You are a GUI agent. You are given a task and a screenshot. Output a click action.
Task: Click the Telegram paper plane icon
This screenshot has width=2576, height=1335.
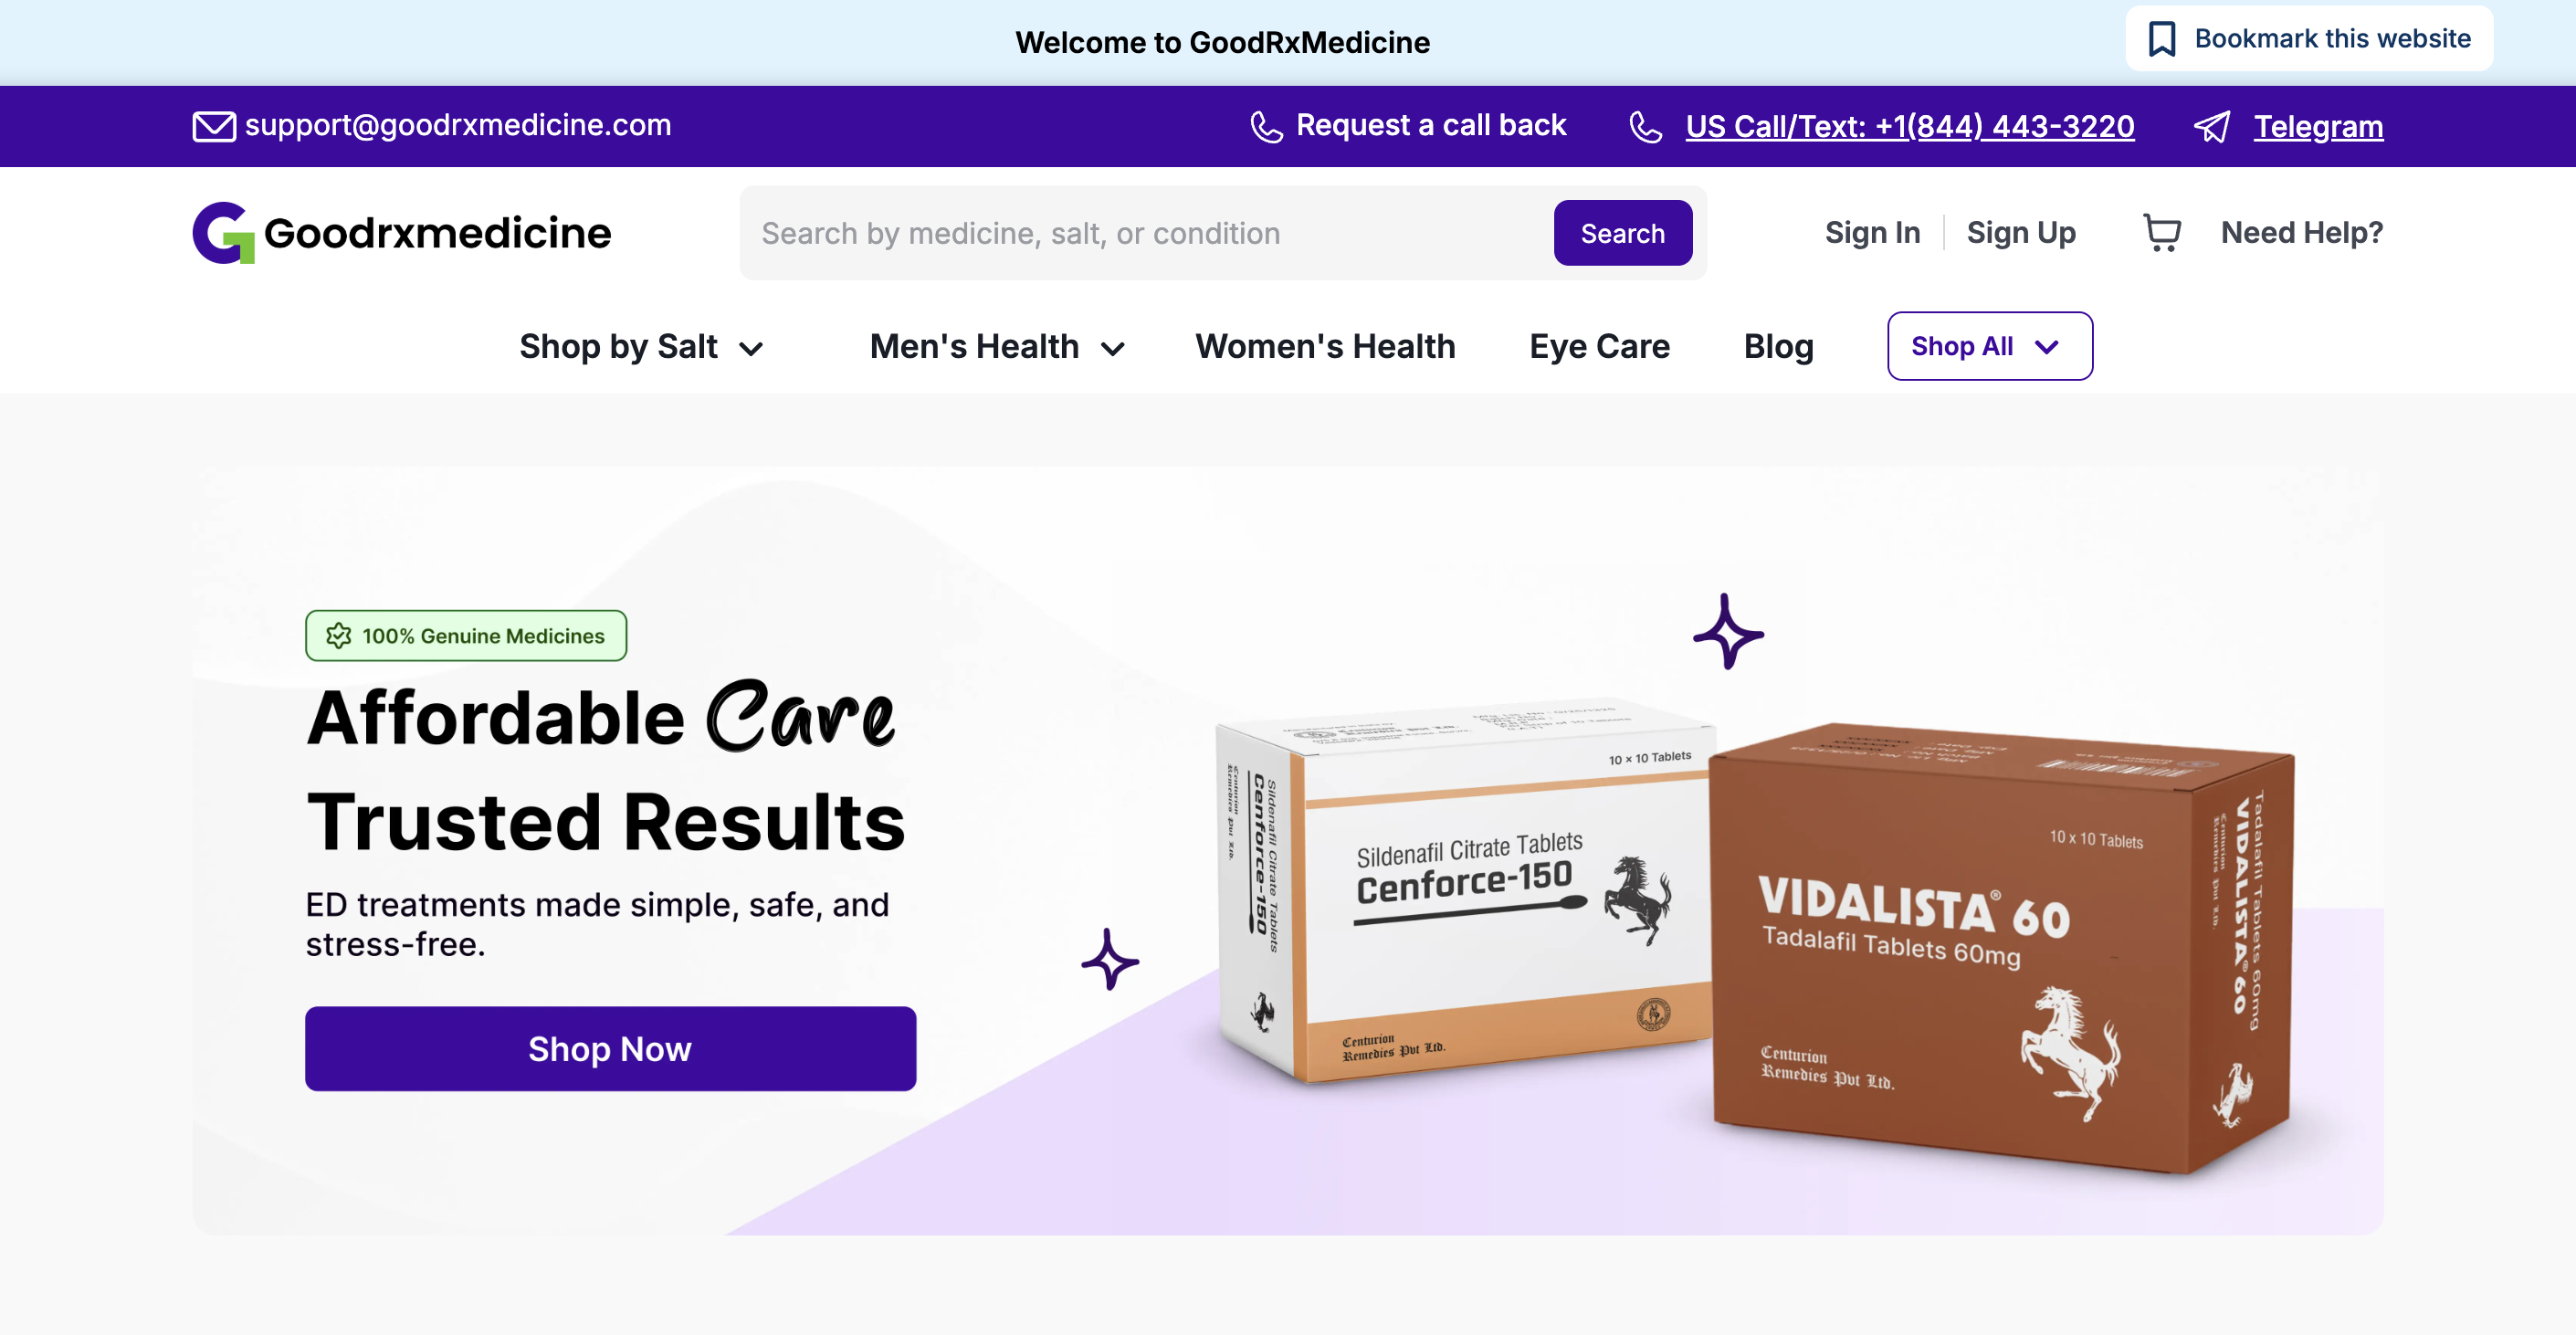(2212, 127)
